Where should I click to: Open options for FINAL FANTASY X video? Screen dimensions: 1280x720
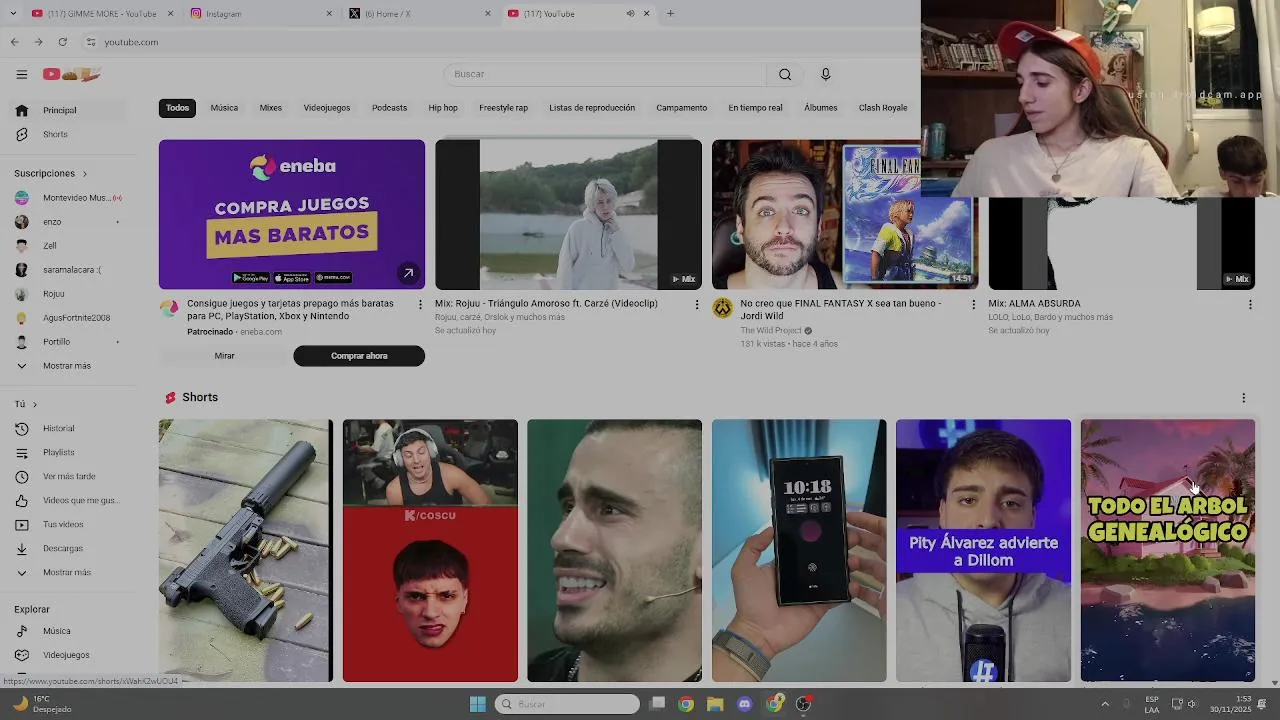coord(974,305)
